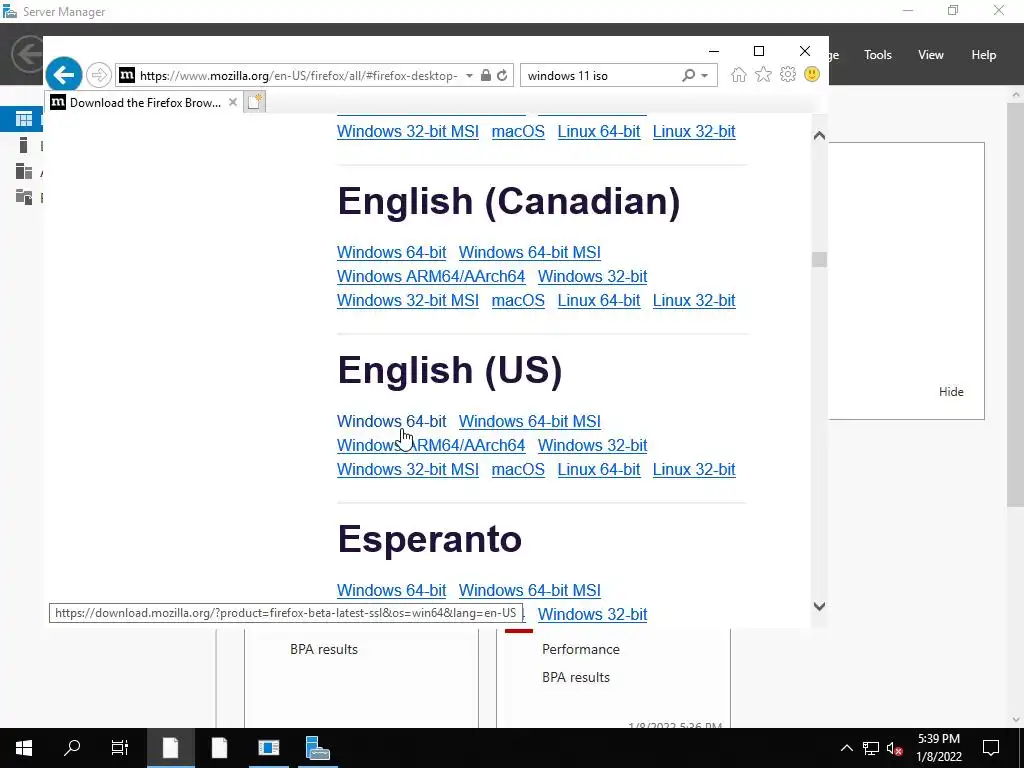Screen dimensions: 1024x768
Task: Select All Servers icon in Server Manager sidebar
Action: pos(24,171)
